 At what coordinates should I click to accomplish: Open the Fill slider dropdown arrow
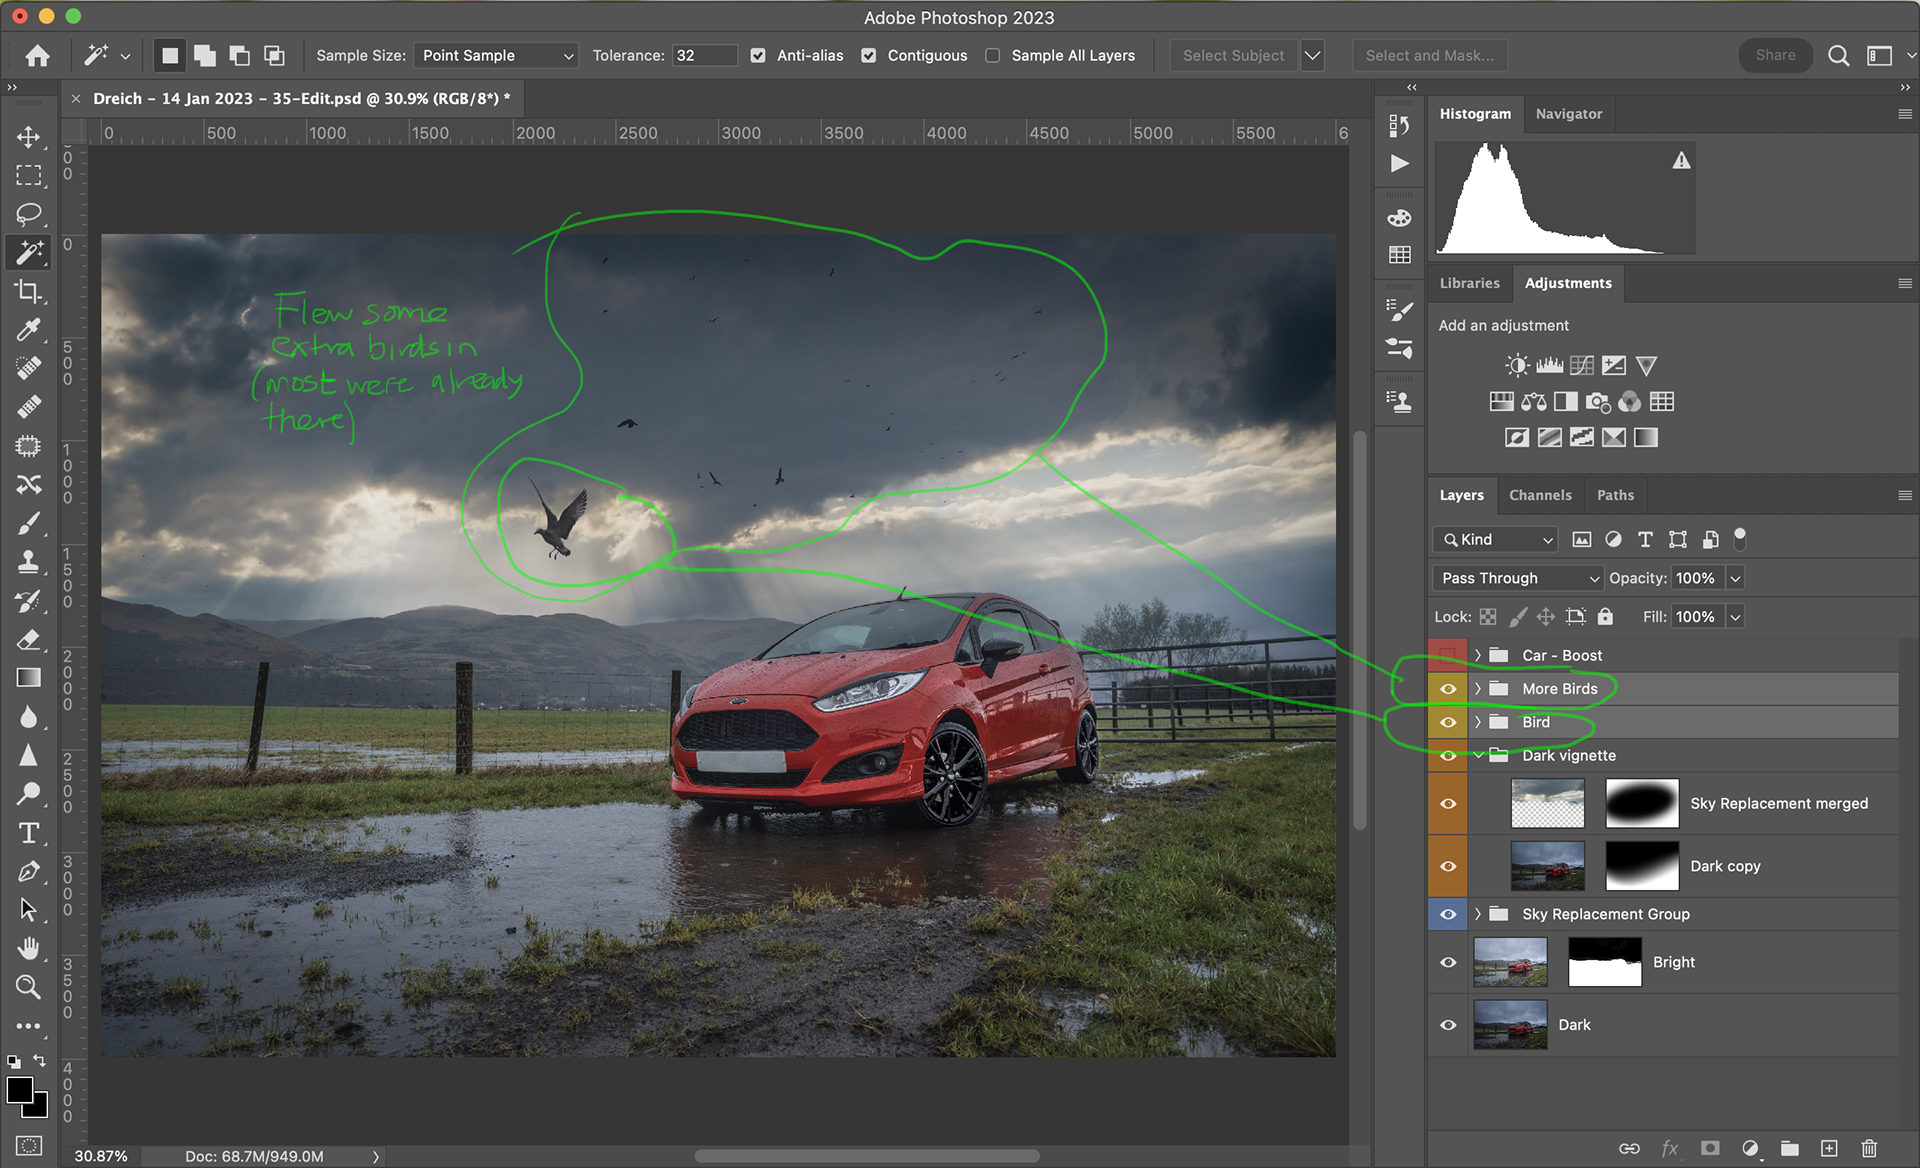coord(1736,617)
